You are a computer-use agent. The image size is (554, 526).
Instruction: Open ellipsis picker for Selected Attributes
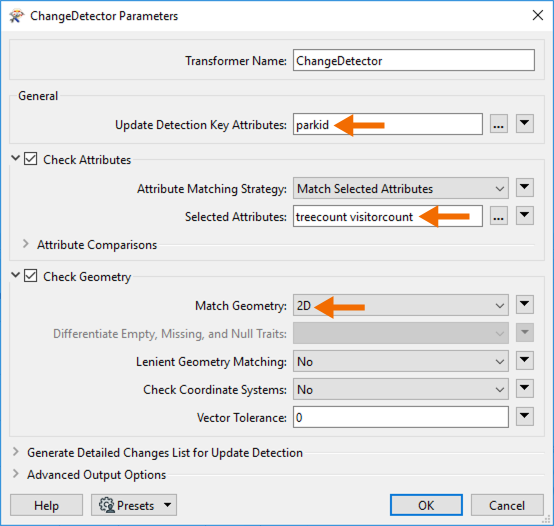pos(499,216)
